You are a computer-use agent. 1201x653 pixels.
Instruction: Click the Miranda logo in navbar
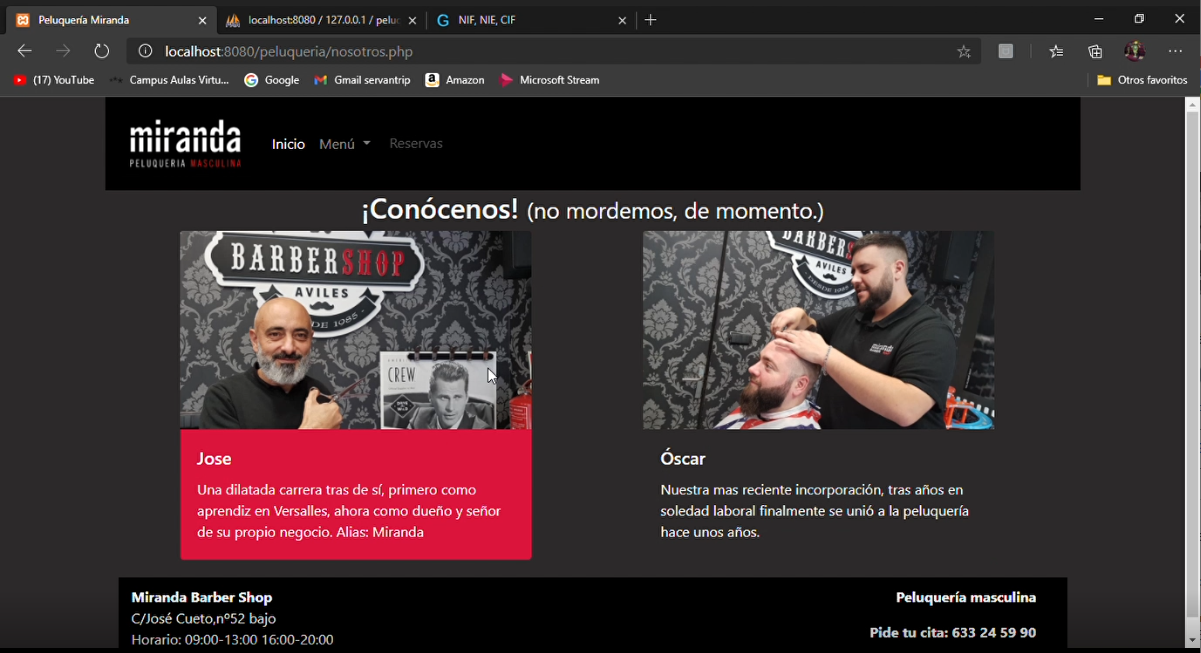click(185, 143)
